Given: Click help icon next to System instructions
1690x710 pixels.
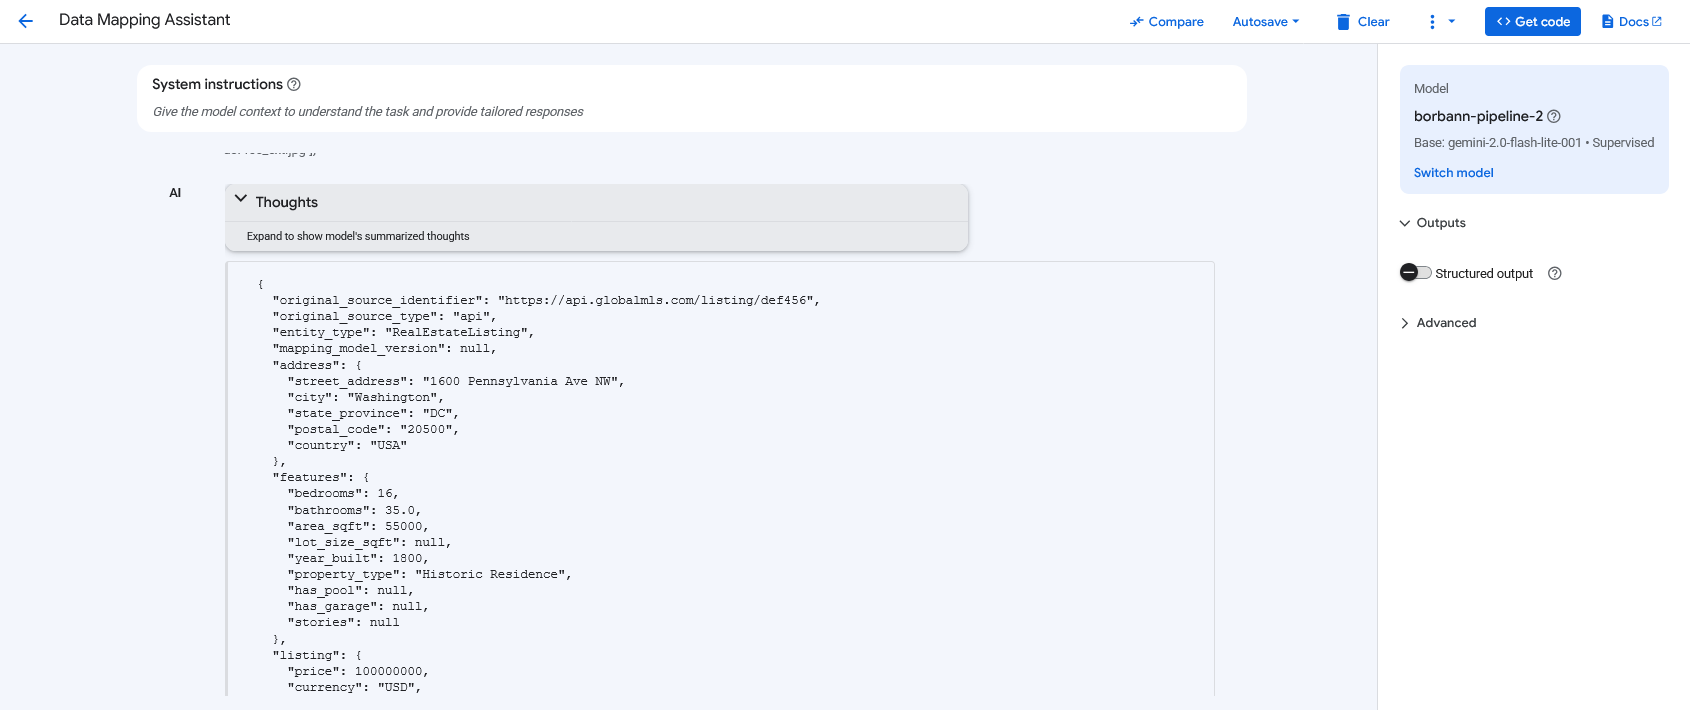Looking at the screenshot, I should (294, 85).
